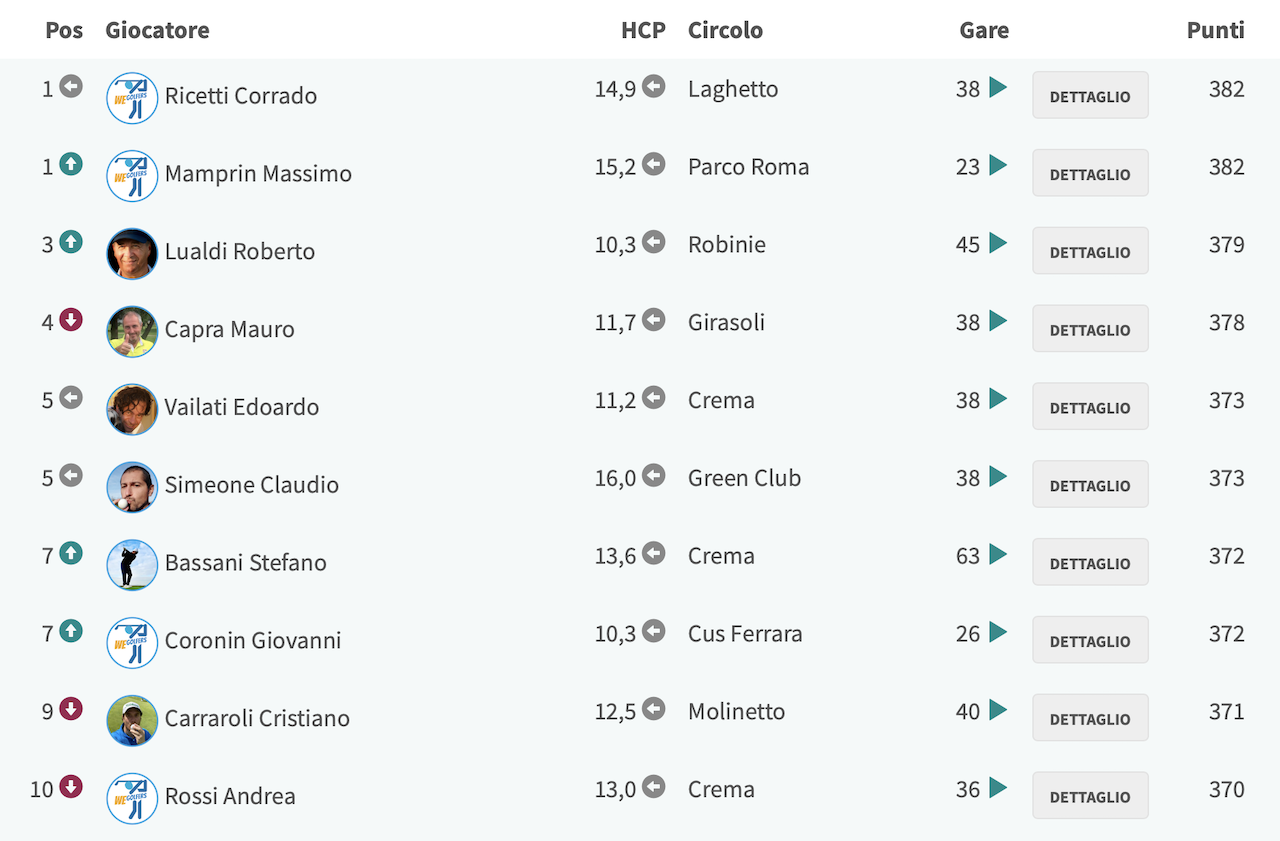Sort the table by HCP column header

pos(643,30)
